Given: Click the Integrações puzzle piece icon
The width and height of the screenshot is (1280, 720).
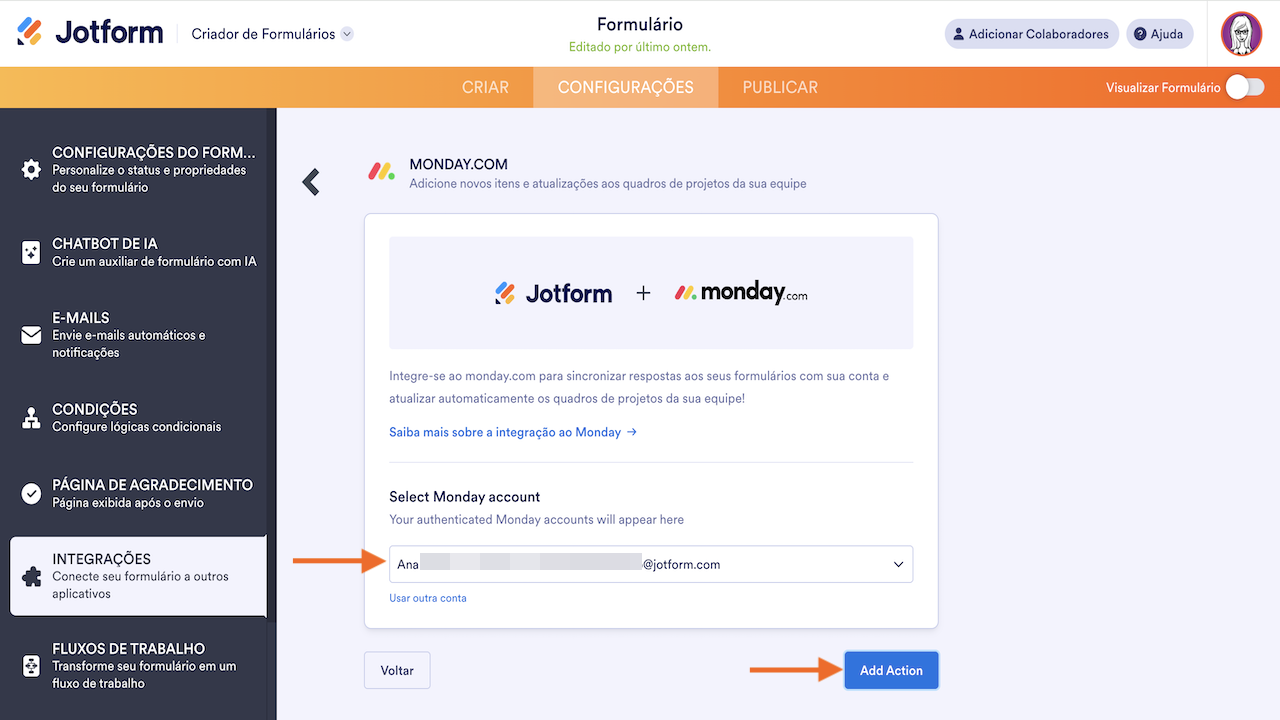Looking at the screenshot, I should pos(31,576).
